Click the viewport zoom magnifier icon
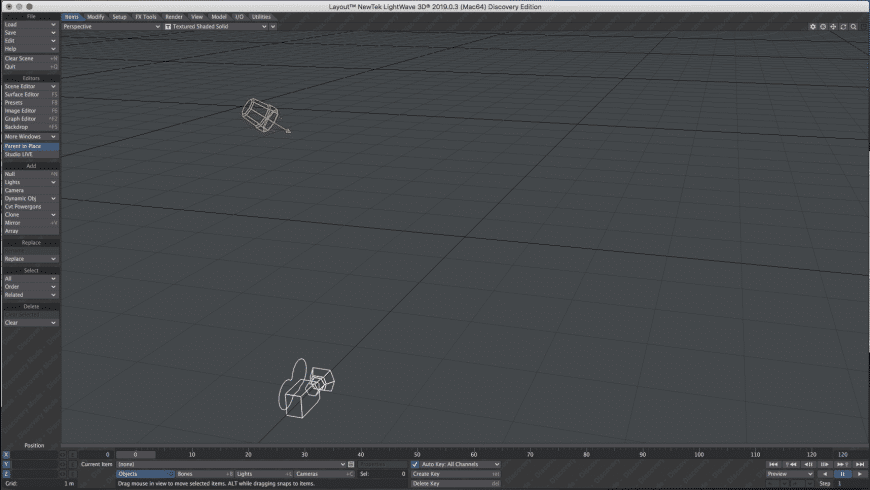The width and height of the screenshot is (870, 490). pyautogui.click(x=853, y=27)
